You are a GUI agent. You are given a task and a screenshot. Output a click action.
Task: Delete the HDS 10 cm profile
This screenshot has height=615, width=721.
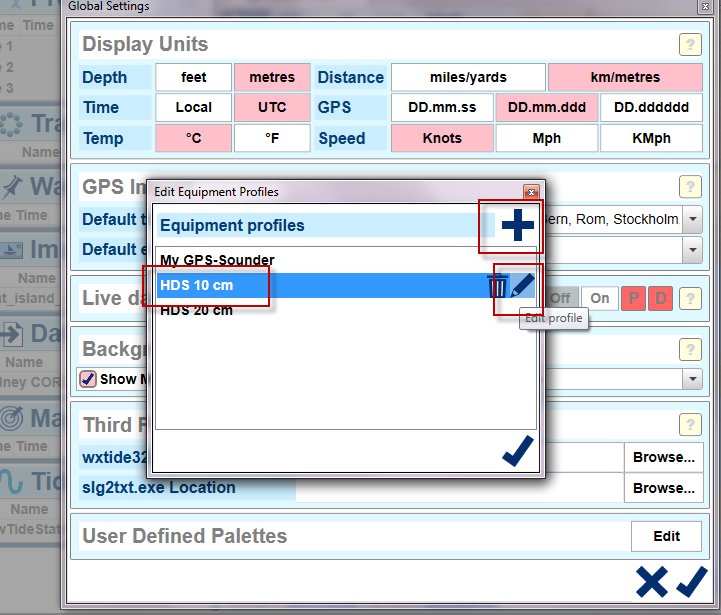coord(497,287)
